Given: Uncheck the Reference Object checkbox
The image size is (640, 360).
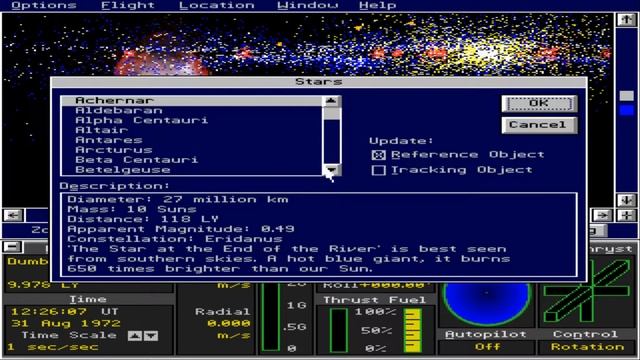Looking at the screenshot, I should (378, 155).
